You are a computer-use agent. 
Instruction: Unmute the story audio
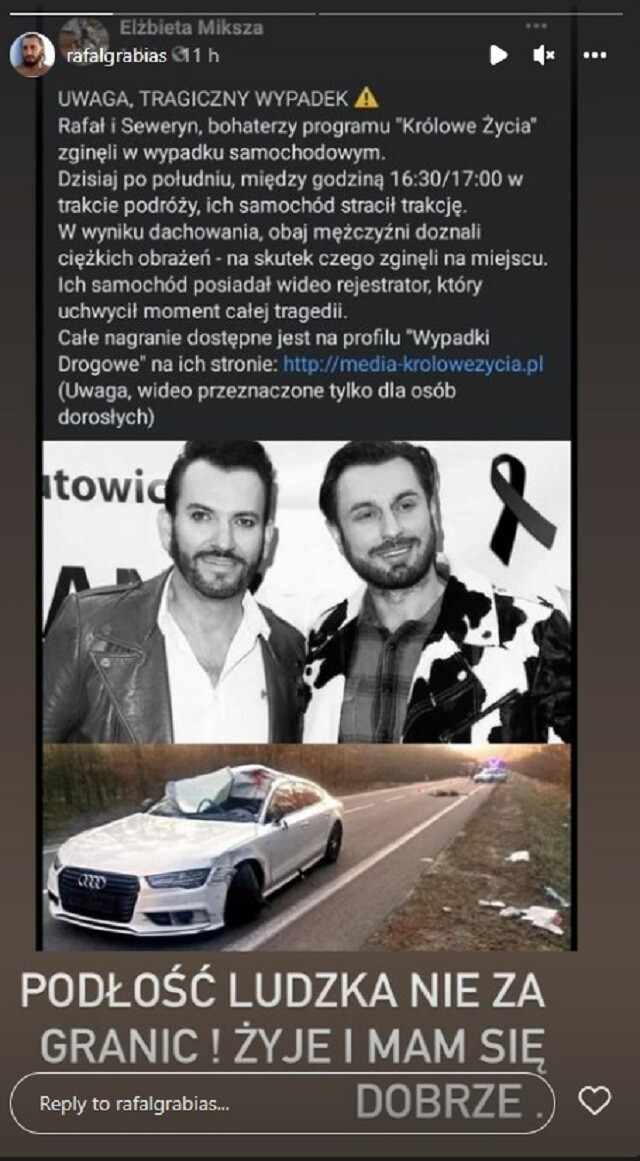(x=544, y=55)
